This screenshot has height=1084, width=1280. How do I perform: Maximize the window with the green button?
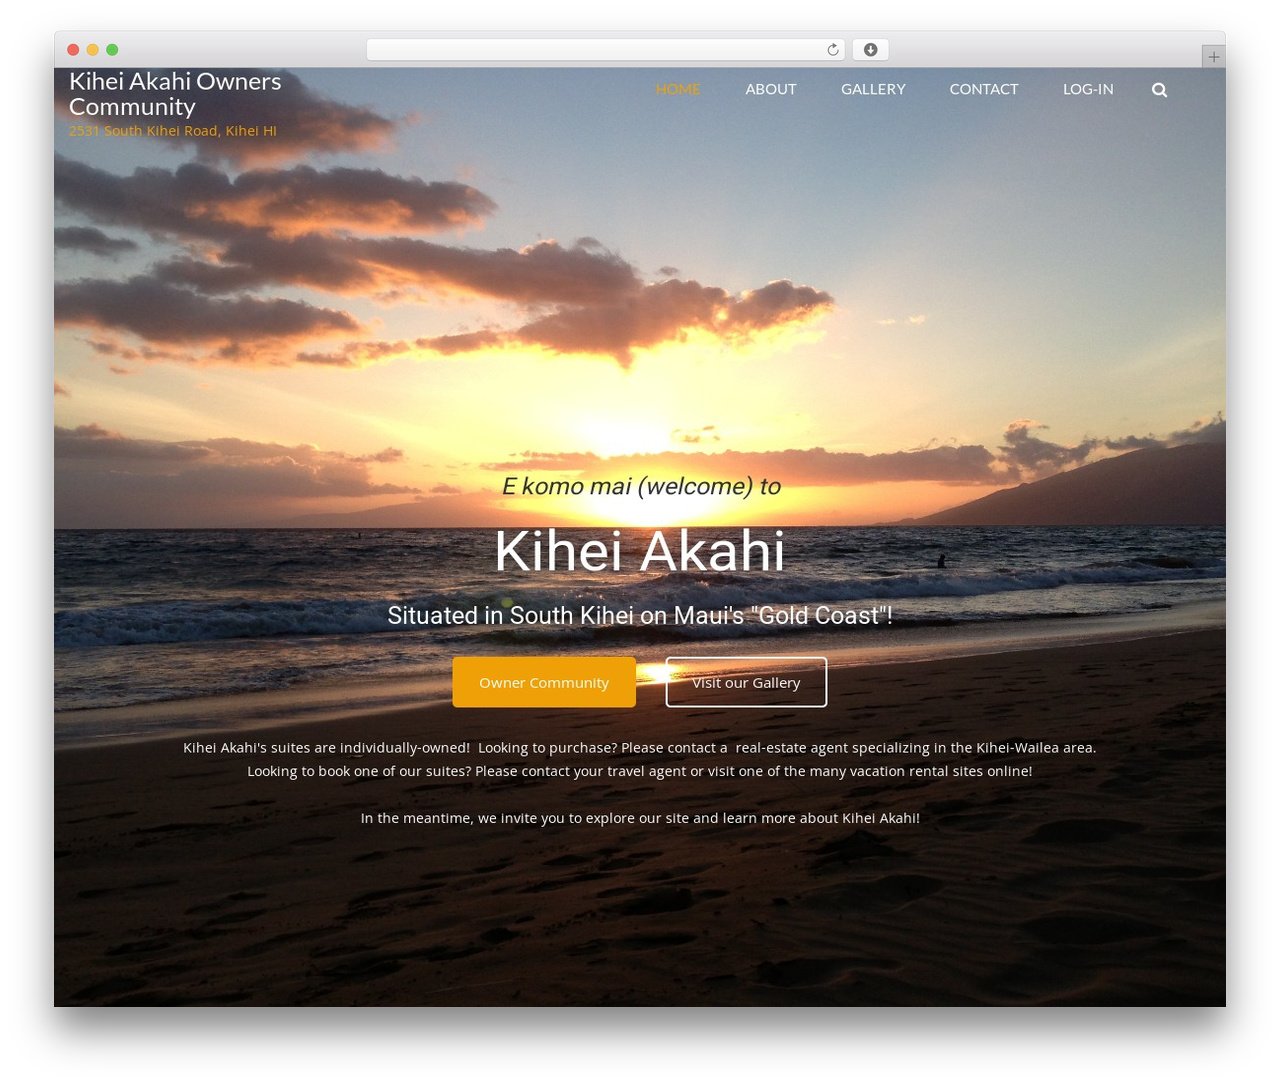(112, 50)
